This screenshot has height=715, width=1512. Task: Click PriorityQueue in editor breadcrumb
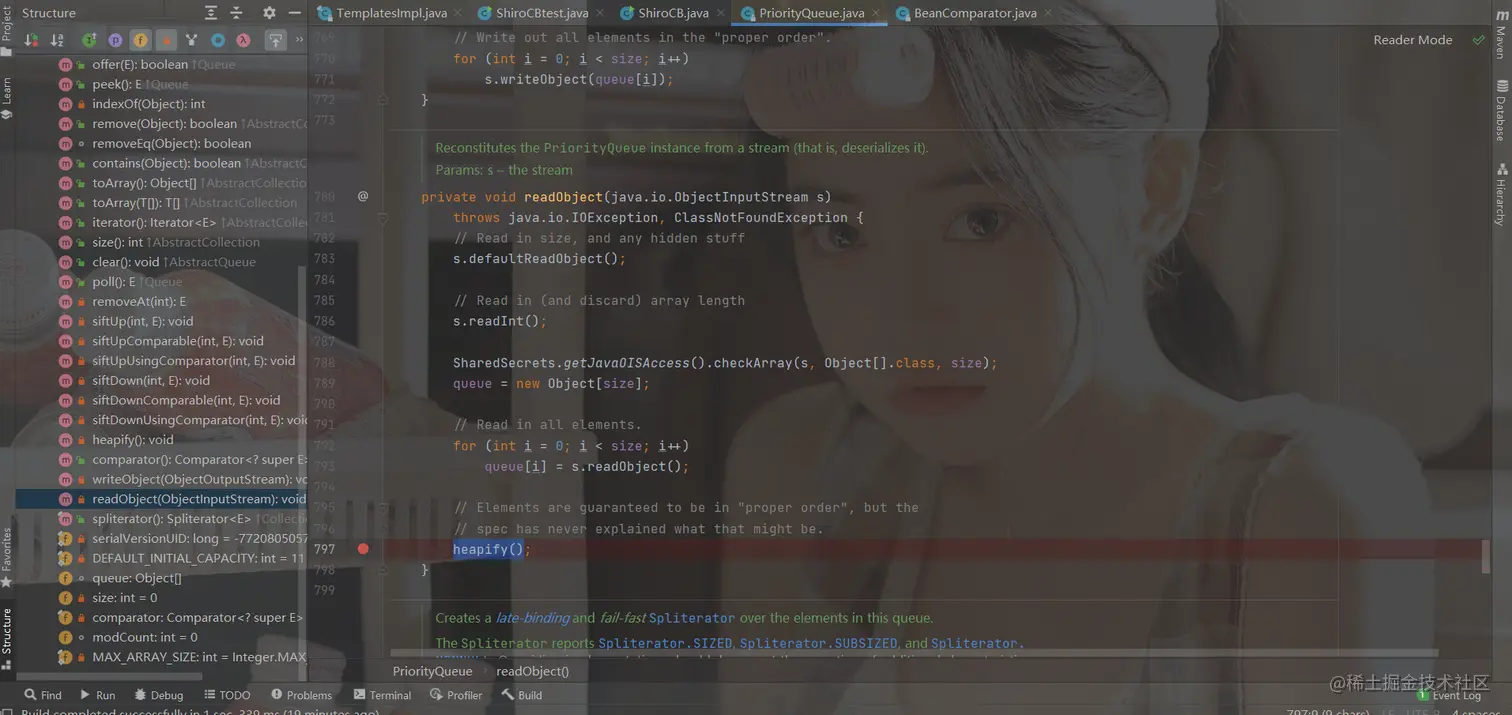tap(432, 671)
